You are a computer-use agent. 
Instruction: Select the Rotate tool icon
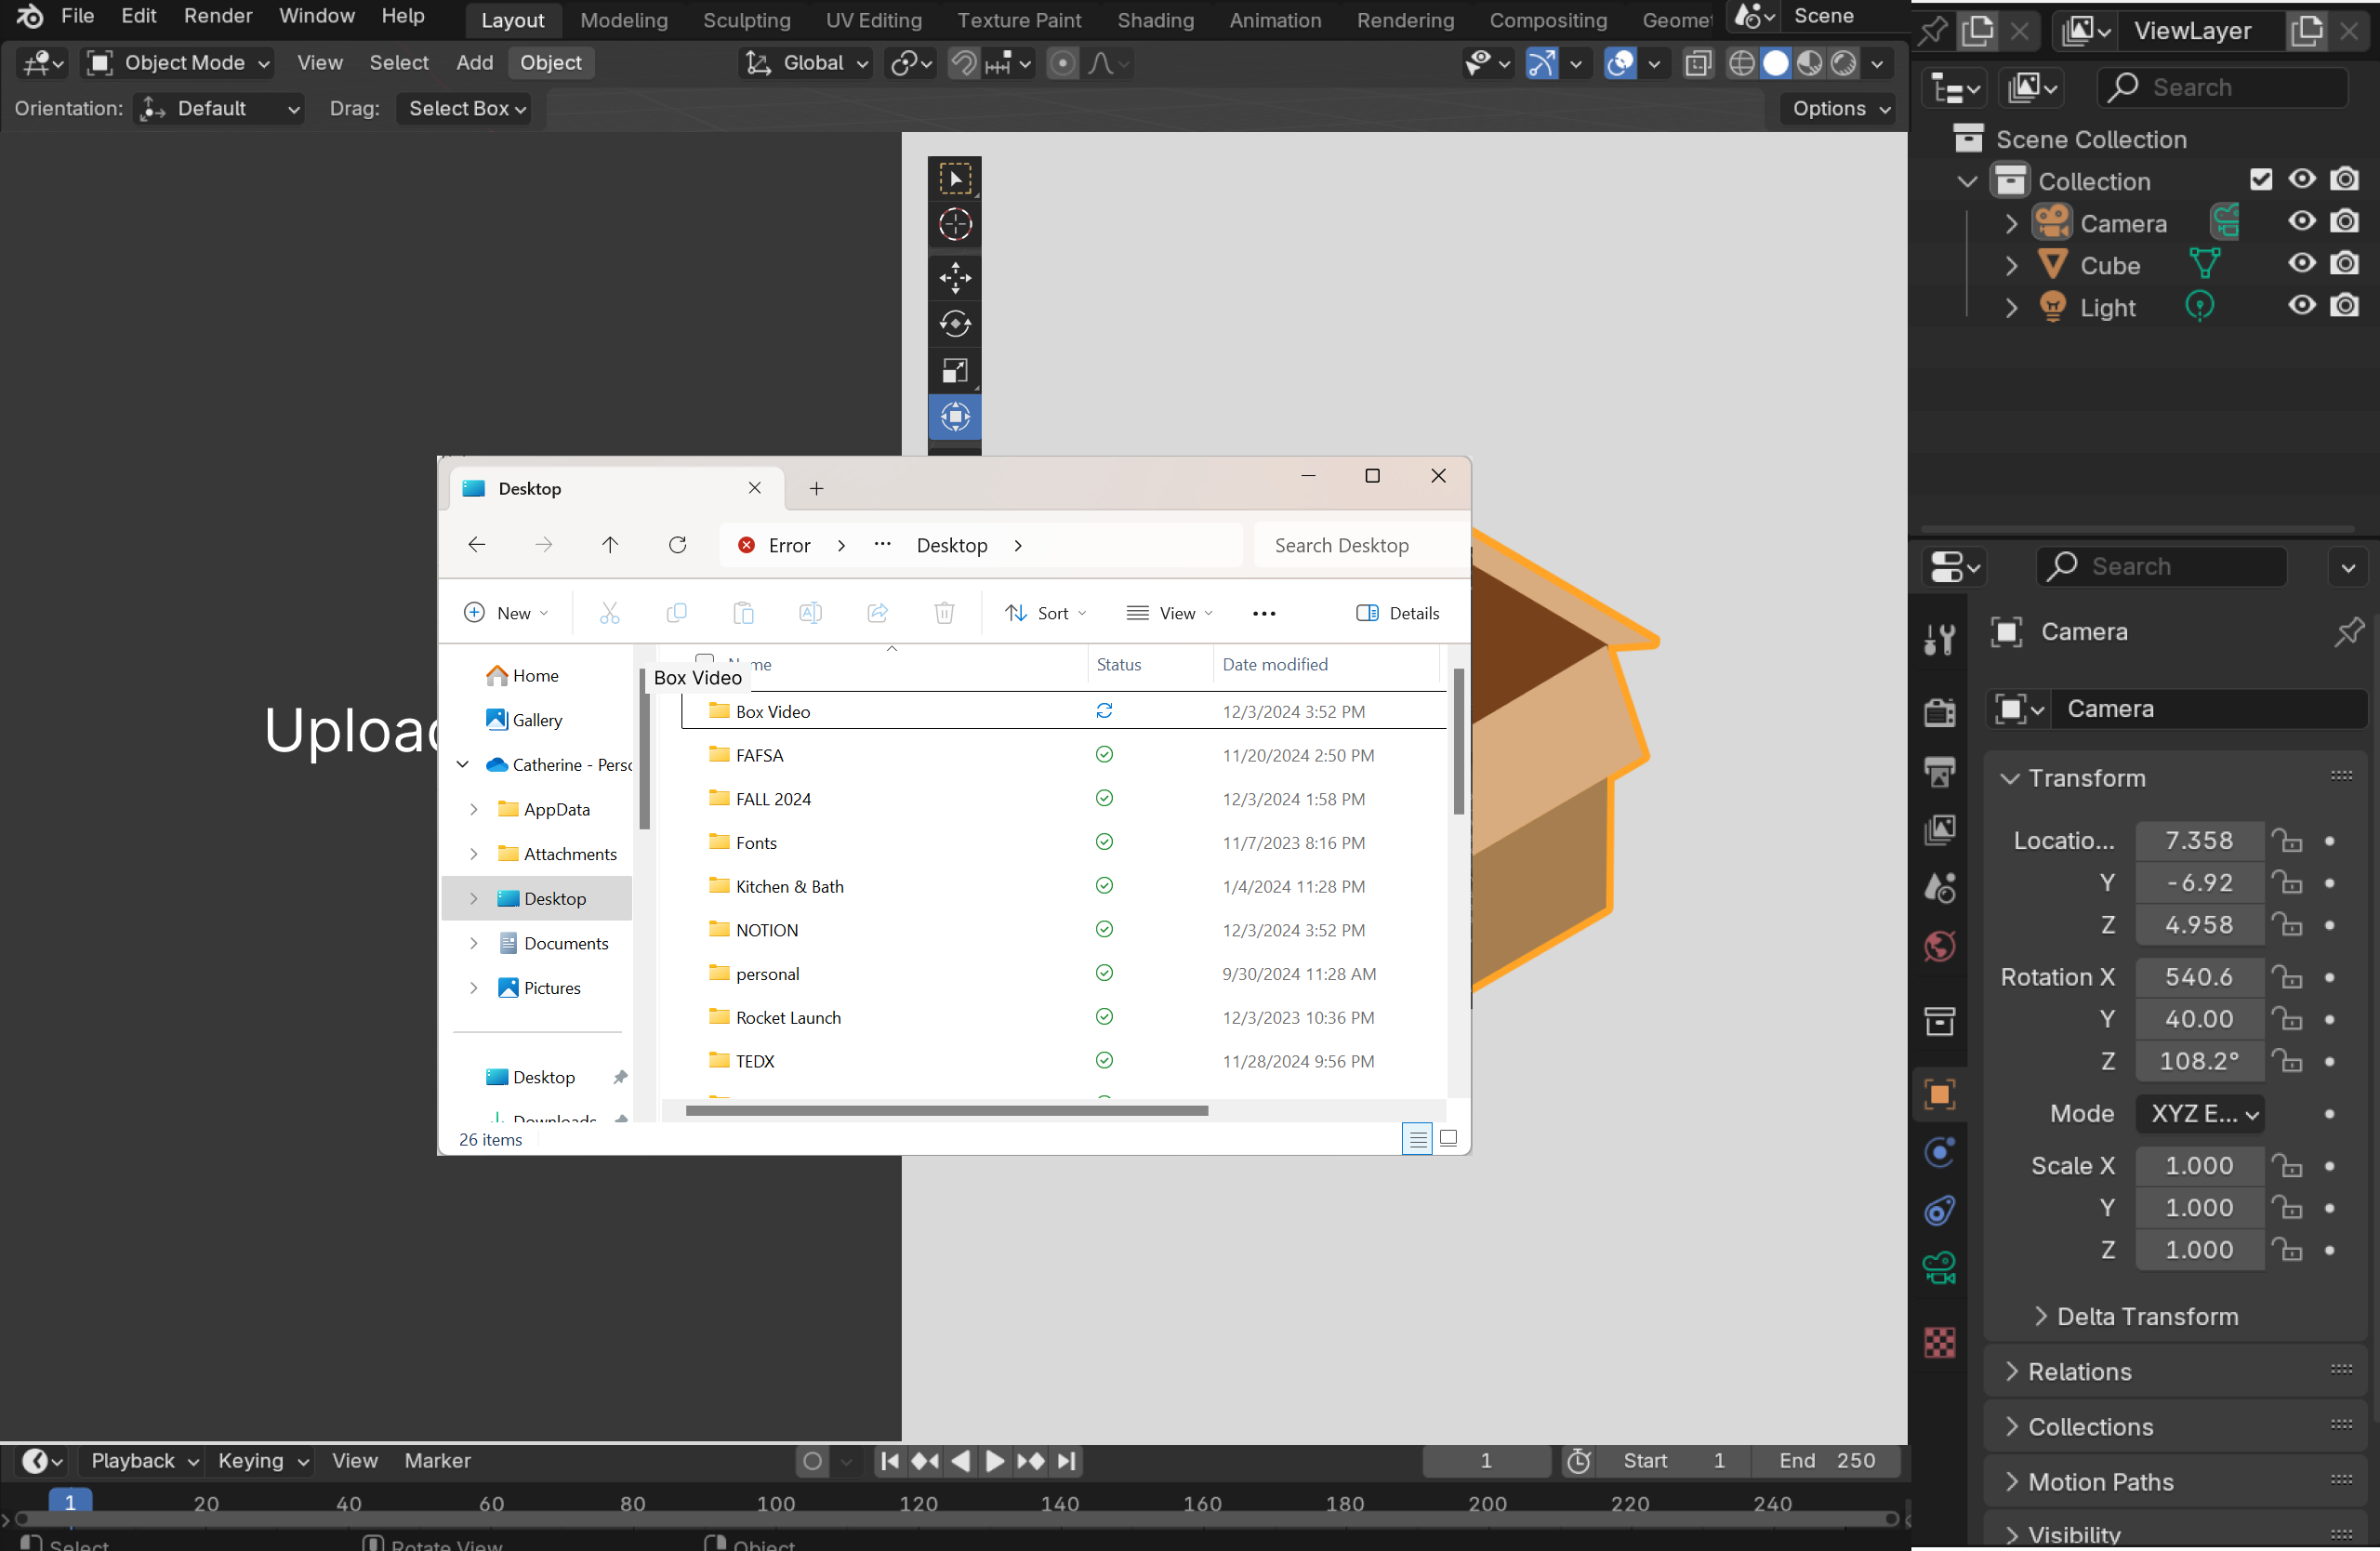(954, 324)
